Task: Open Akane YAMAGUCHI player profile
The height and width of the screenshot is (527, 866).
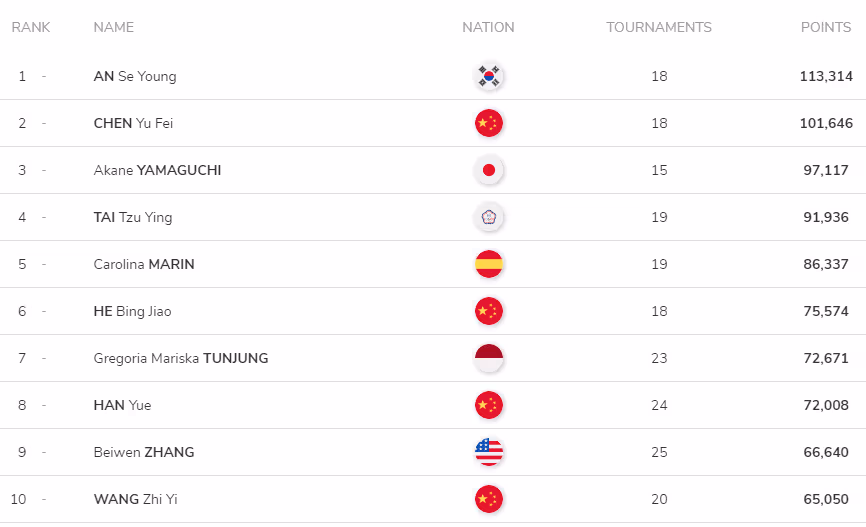Action: tap(157, 170)
